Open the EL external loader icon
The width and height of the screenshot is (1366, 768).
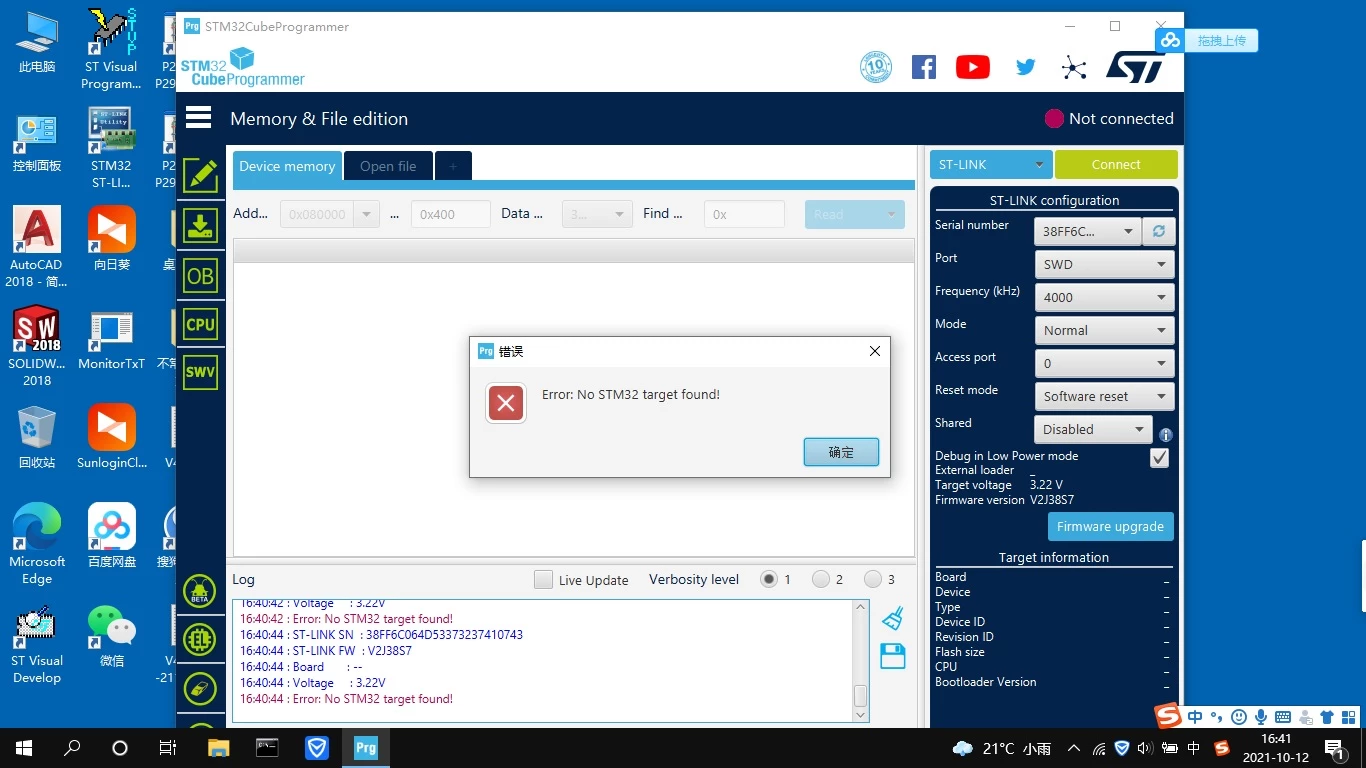click(x=200, y=639)
